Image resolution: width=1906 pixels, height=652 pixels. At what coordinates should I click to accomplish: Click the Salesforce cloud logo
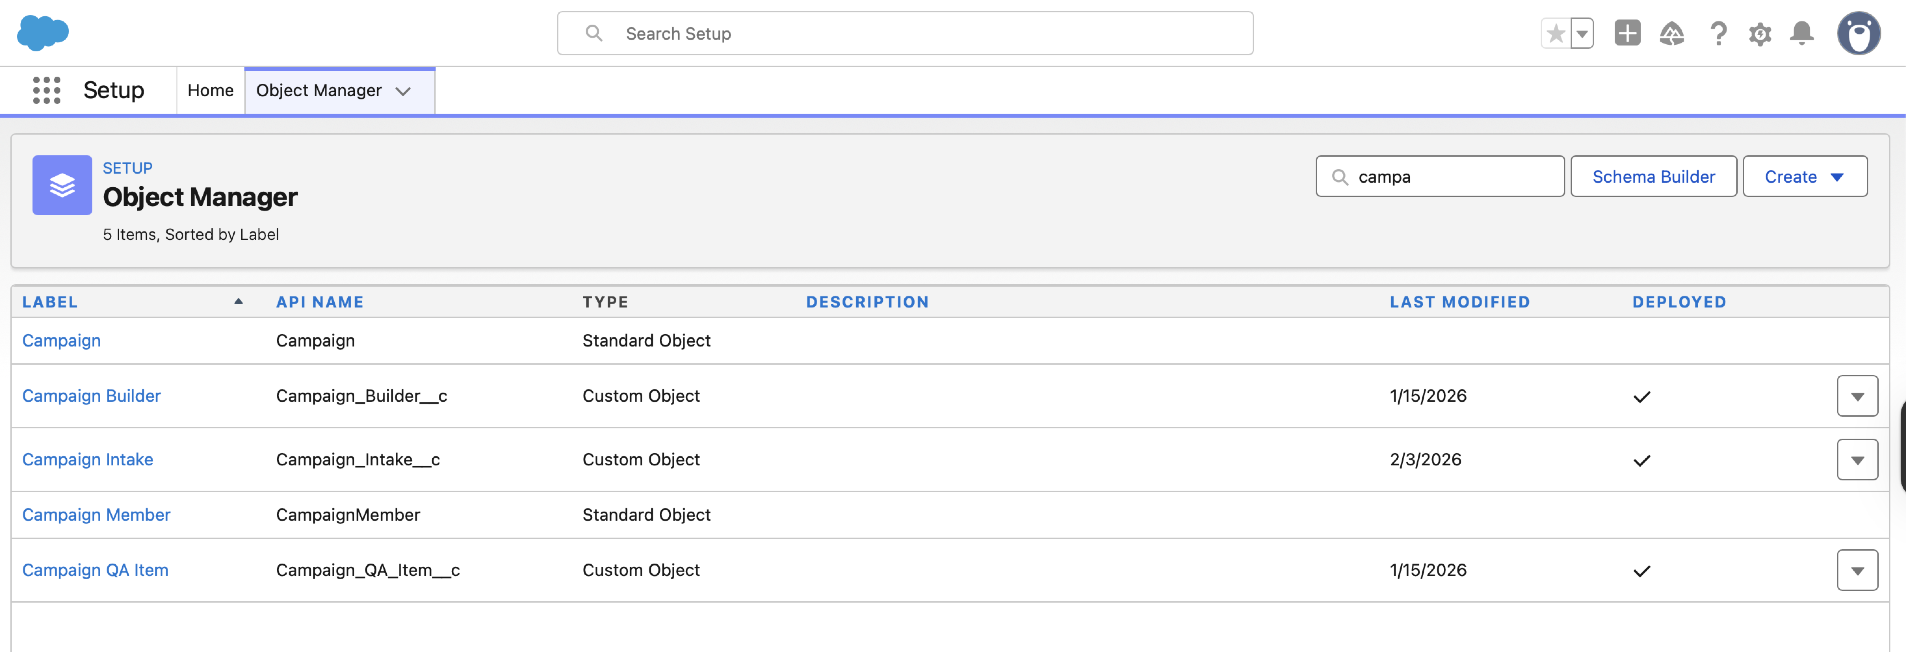click(43, 33)
